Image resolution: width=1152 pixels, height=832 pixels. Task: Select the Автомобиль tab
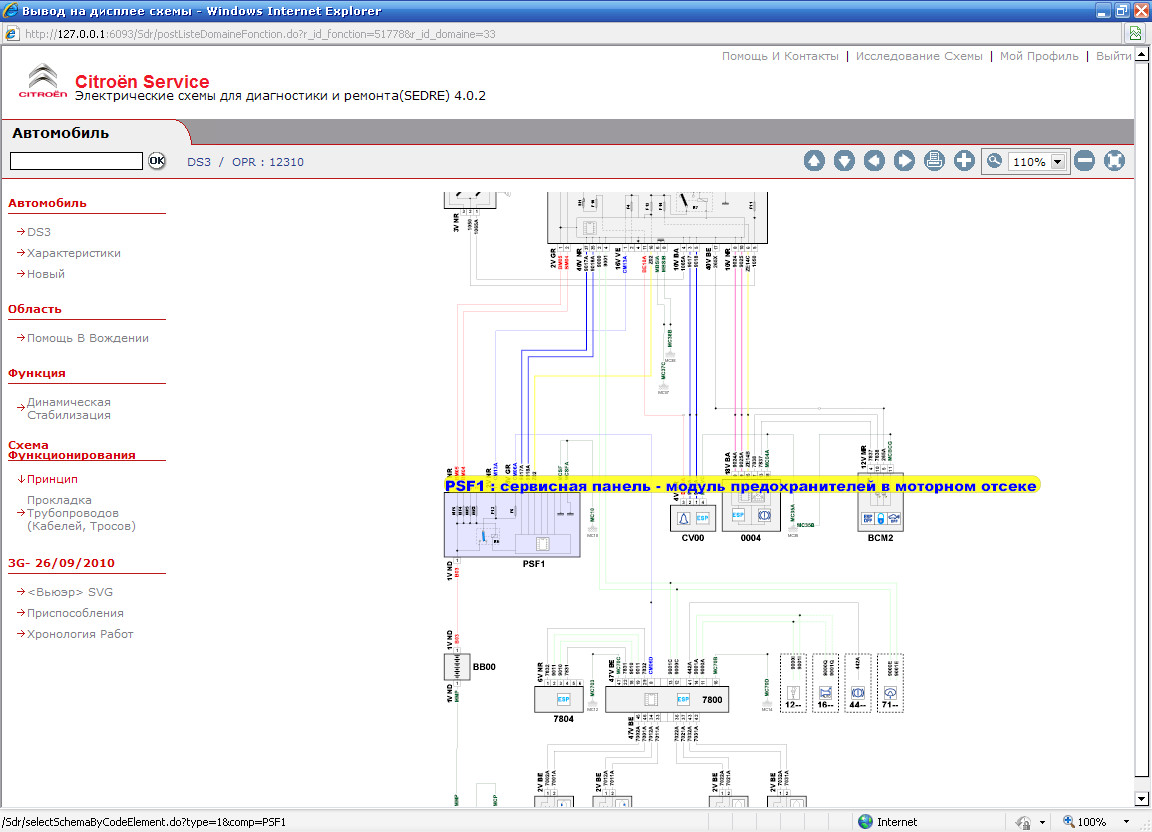[60, 133]
